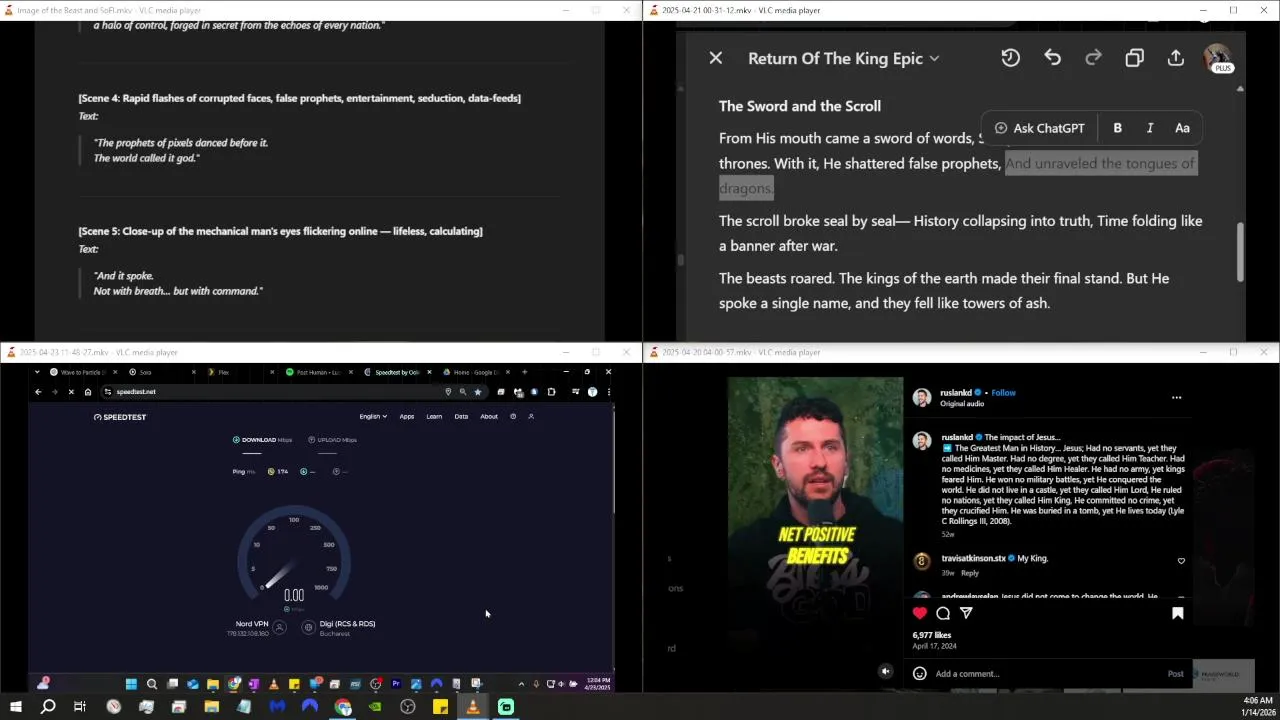
Task: Go to browser home page icon
Action: 88,392
